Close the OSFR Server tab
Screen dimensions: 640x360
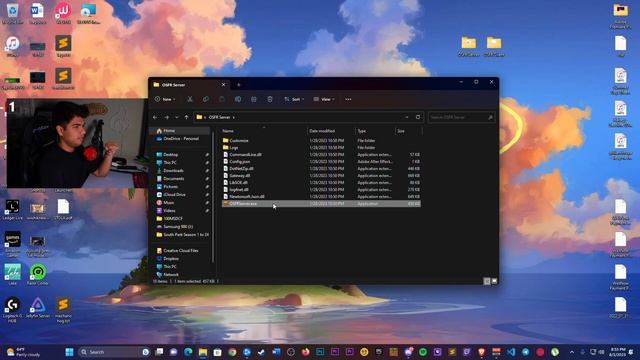(x=223, y=85)
